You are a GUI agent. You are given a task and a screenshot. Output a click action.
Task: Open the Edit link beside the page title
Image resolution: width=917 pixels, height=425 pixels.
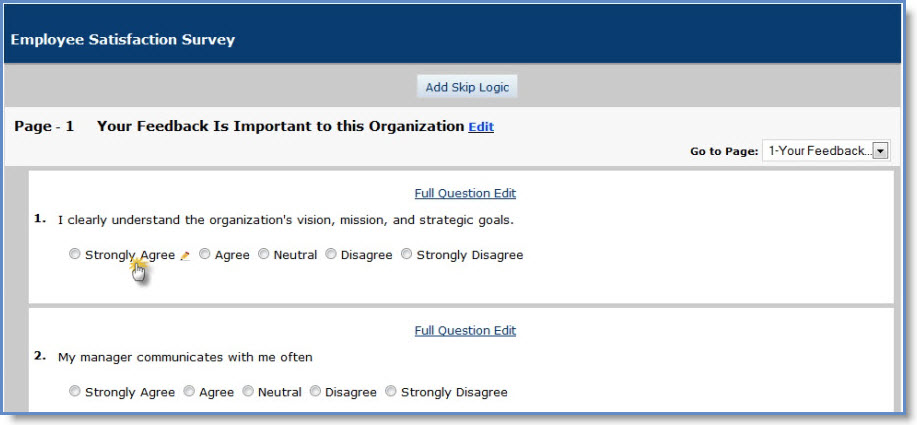click(x=481, y=127)
